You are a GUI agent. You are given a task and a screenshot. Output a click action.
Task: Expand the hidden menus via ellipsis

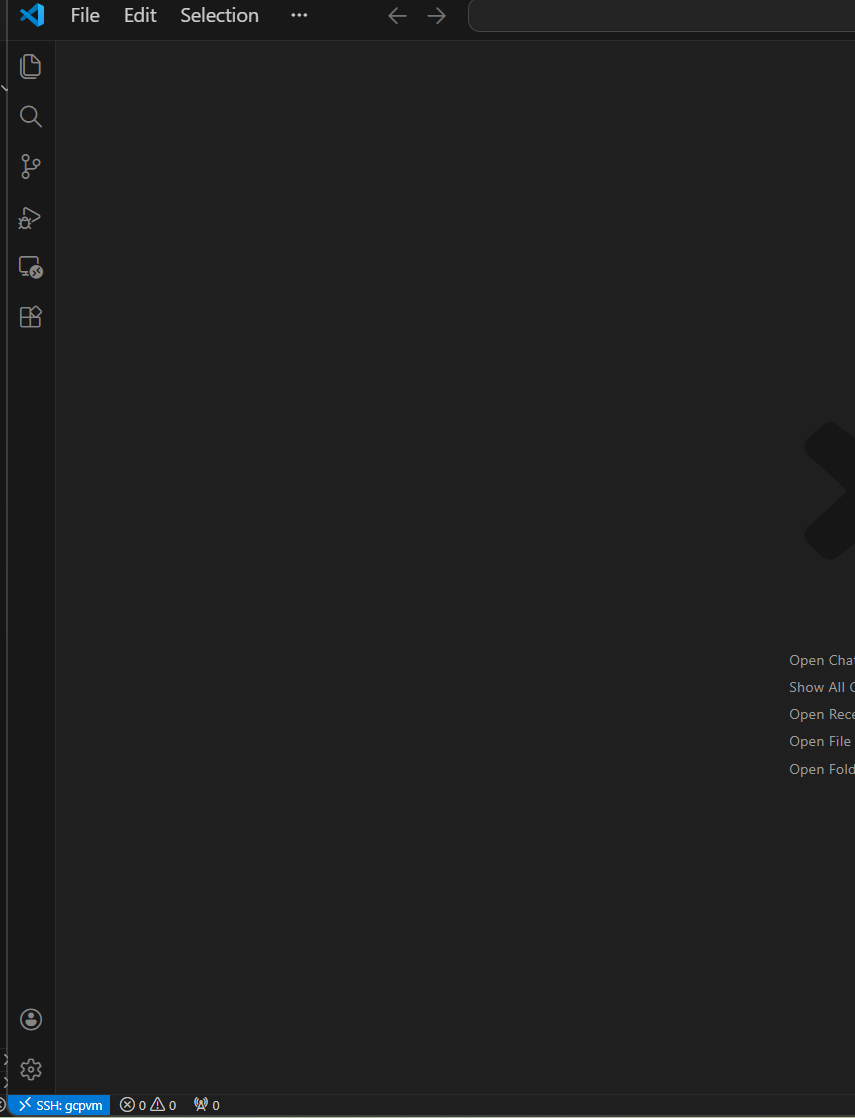point(299,15)
